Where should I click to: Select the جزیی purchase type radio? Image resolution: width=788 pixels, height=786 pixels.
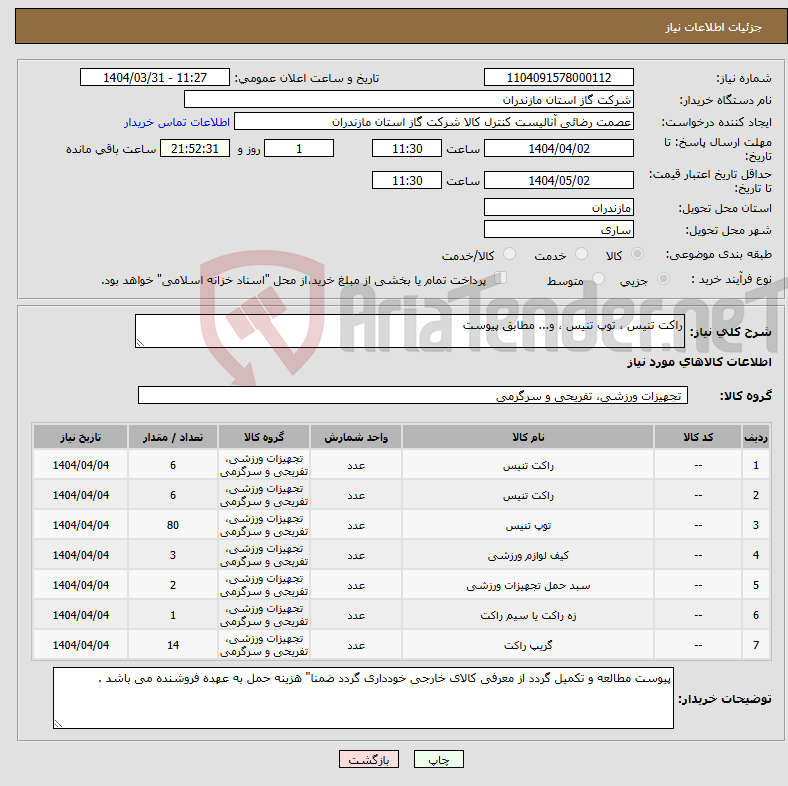(663, 278)
